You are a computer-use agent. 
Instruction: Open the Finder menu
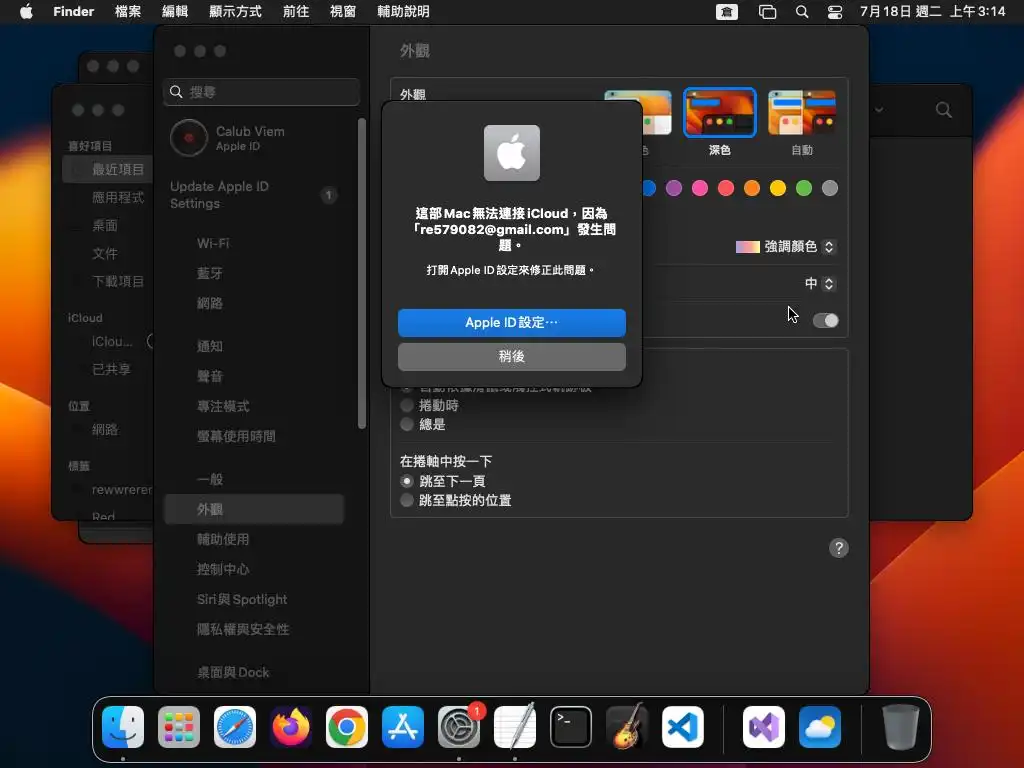[74, 12]
